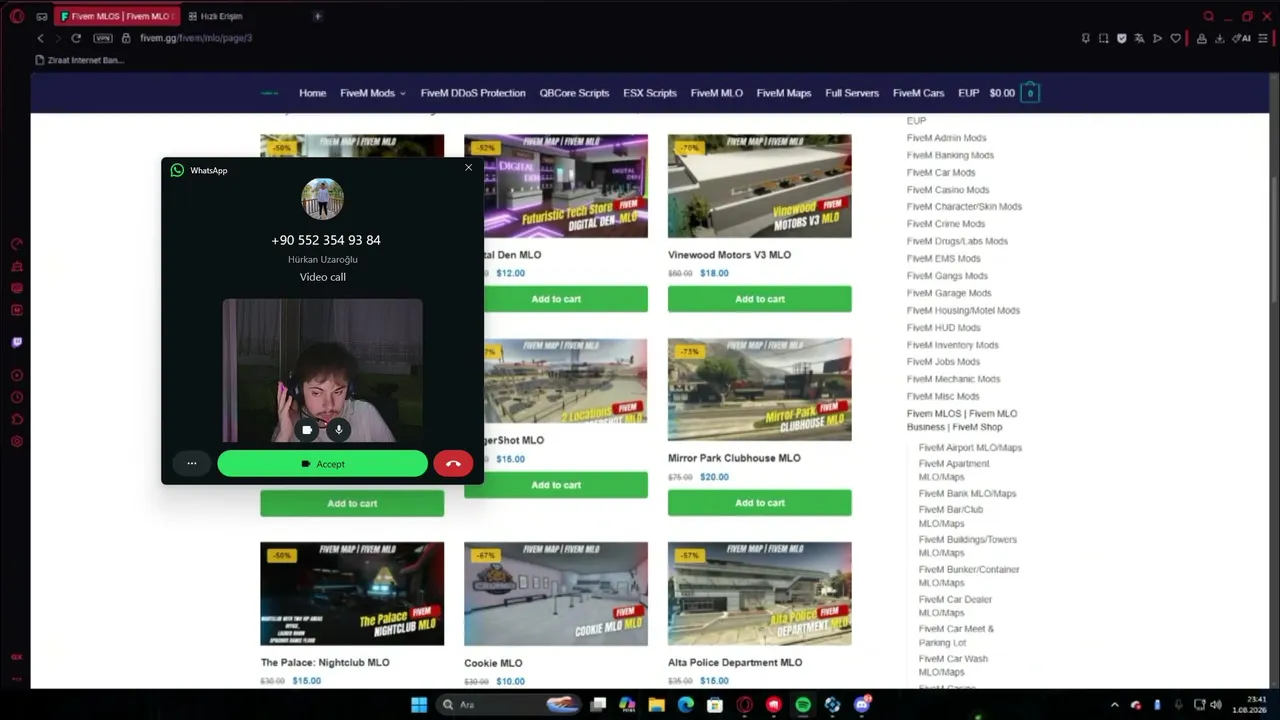
Task: Open ESX Scripts in the navigation bar
Action: click(x=650, y=93)
